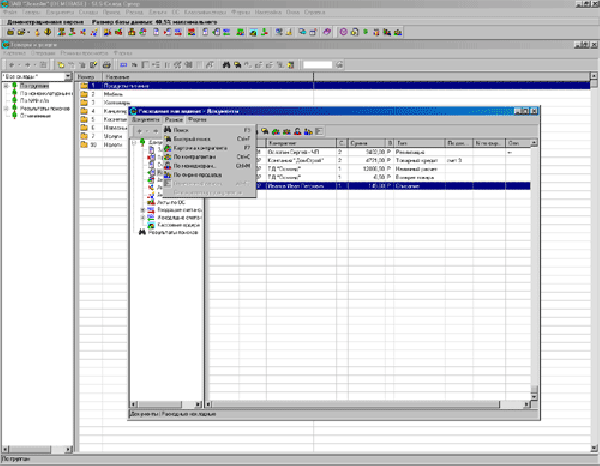Open the Все склады dropdown list
The height and width of the screenshot is (466, 600).
coord(67,76)
